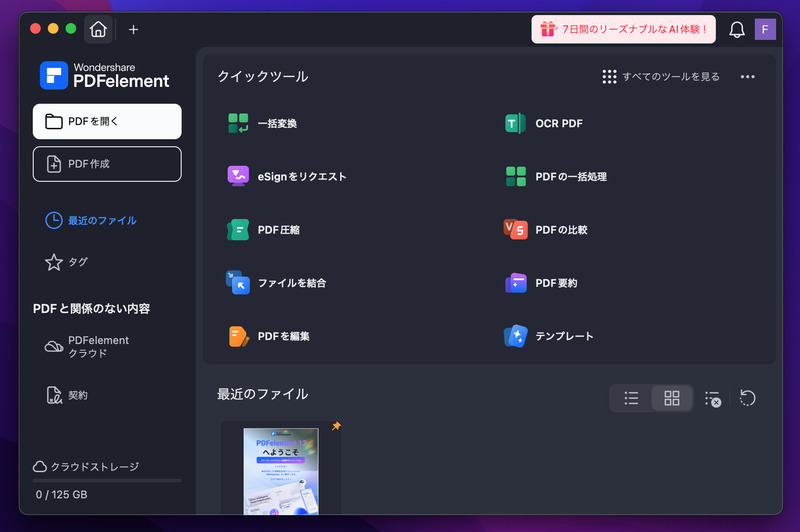This screenshot has height=532, width=800.
Task: Click the clear recent files list icon
Action: point(713,399)
